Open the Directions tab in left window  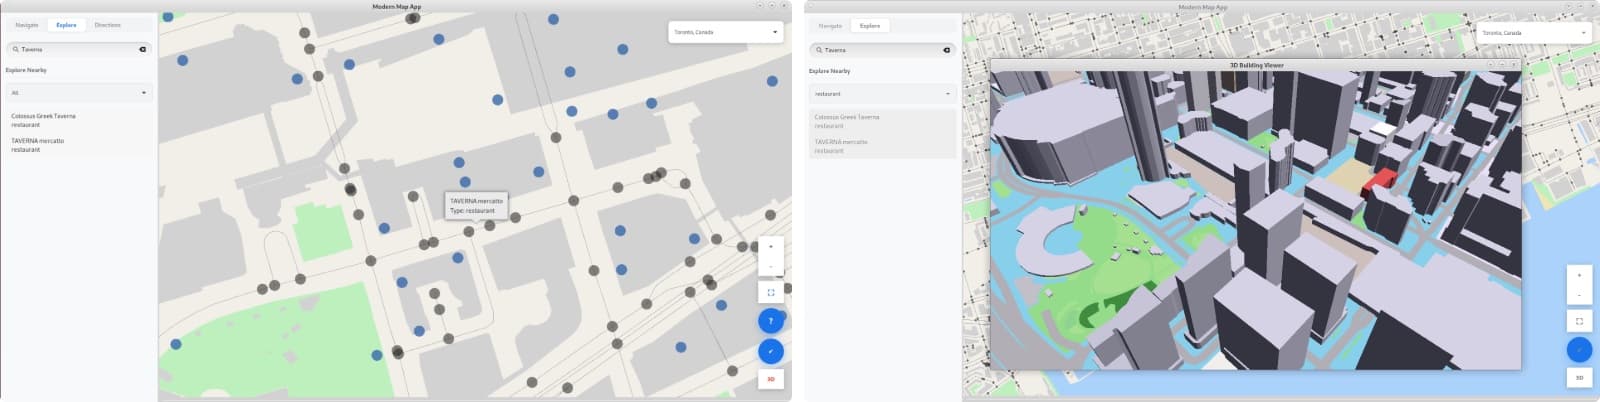(x=107, y=25)
